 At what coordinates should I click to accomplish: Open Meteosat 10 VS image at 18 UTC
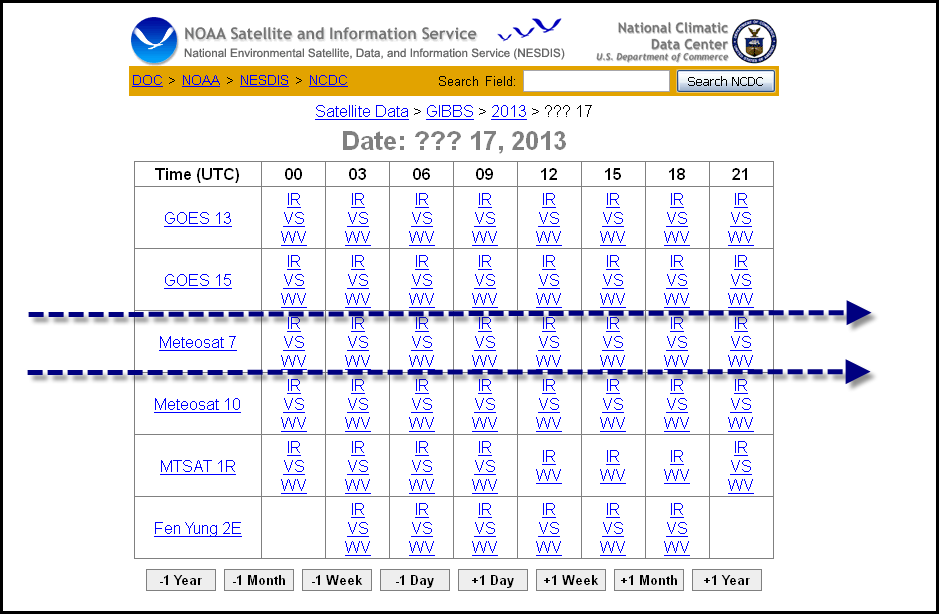tap(677, 404)
